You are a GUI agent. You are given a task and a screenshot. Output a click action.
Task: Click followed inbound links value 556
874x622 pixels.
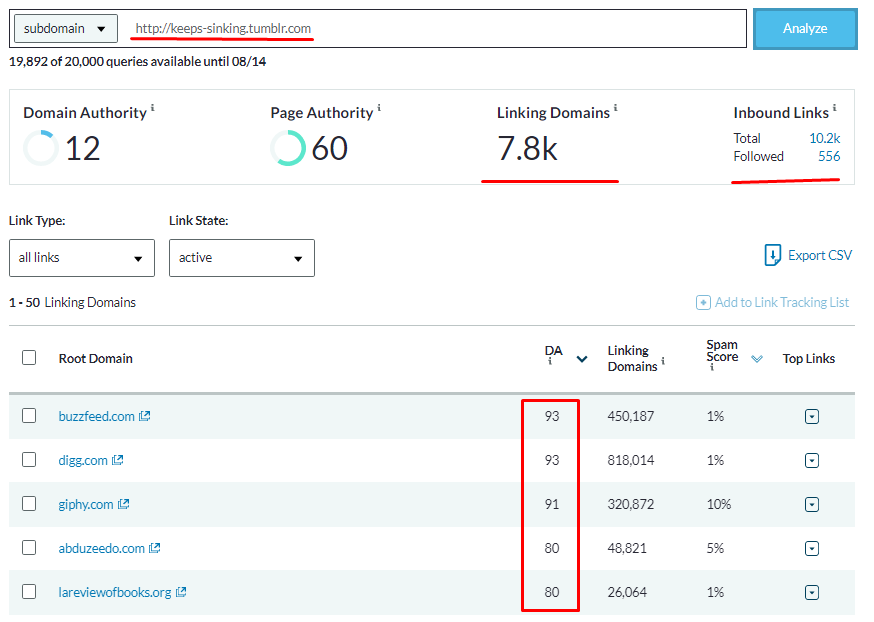point(829,156)
